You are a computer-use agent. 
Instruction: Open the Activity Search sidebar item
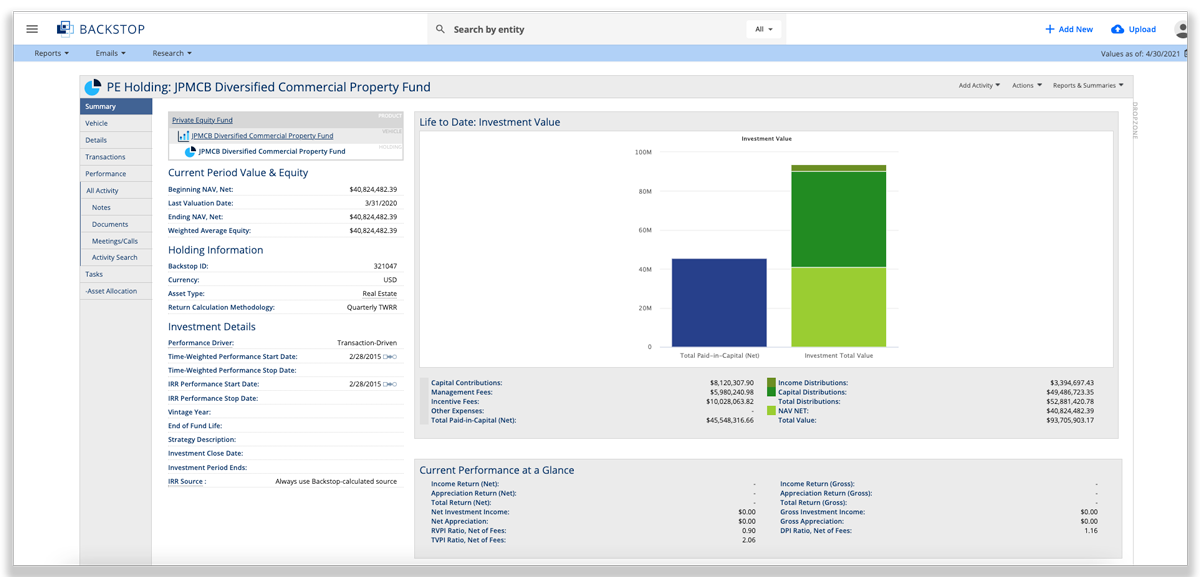pyautogui.click(x=116, y=257)
